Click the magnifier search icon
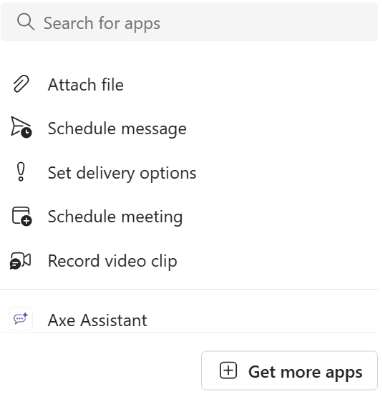Image resolution: width=382 pixels, height=393 pixels. coord(25,22)
